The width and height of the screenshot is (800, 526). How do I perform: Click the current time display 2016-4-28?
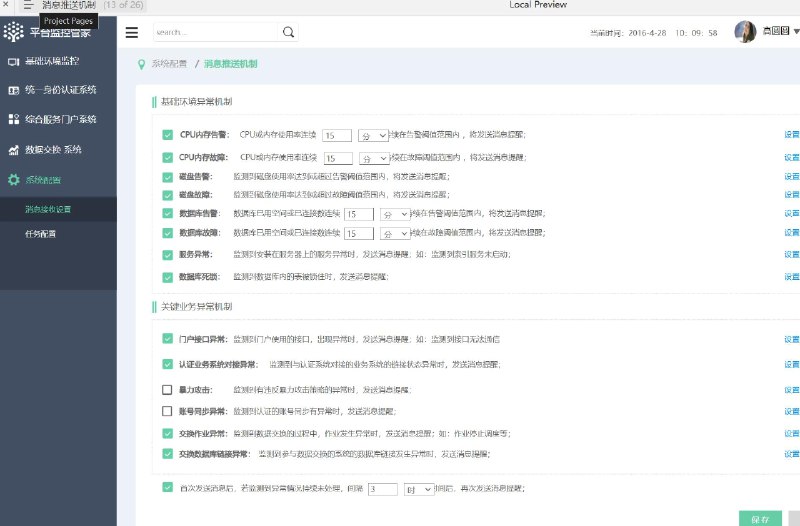pyautogui.click(x=654, y=33)
